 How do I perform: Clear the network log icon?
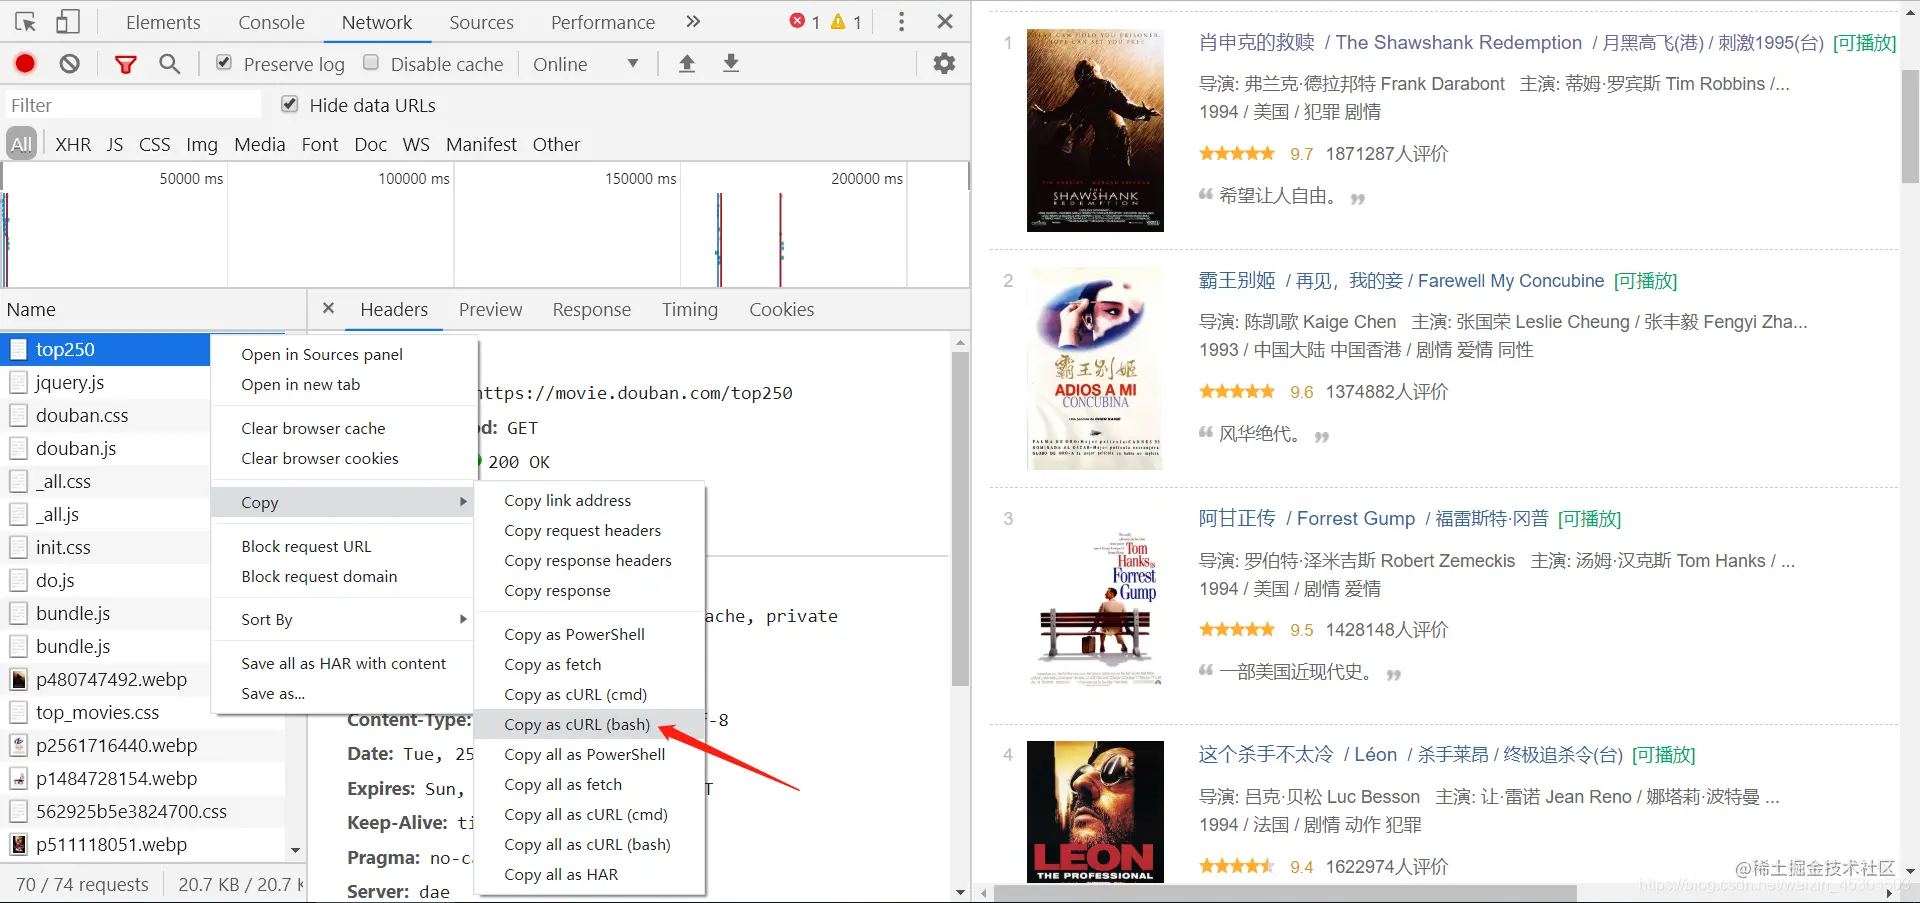click(x=69, y=64)
